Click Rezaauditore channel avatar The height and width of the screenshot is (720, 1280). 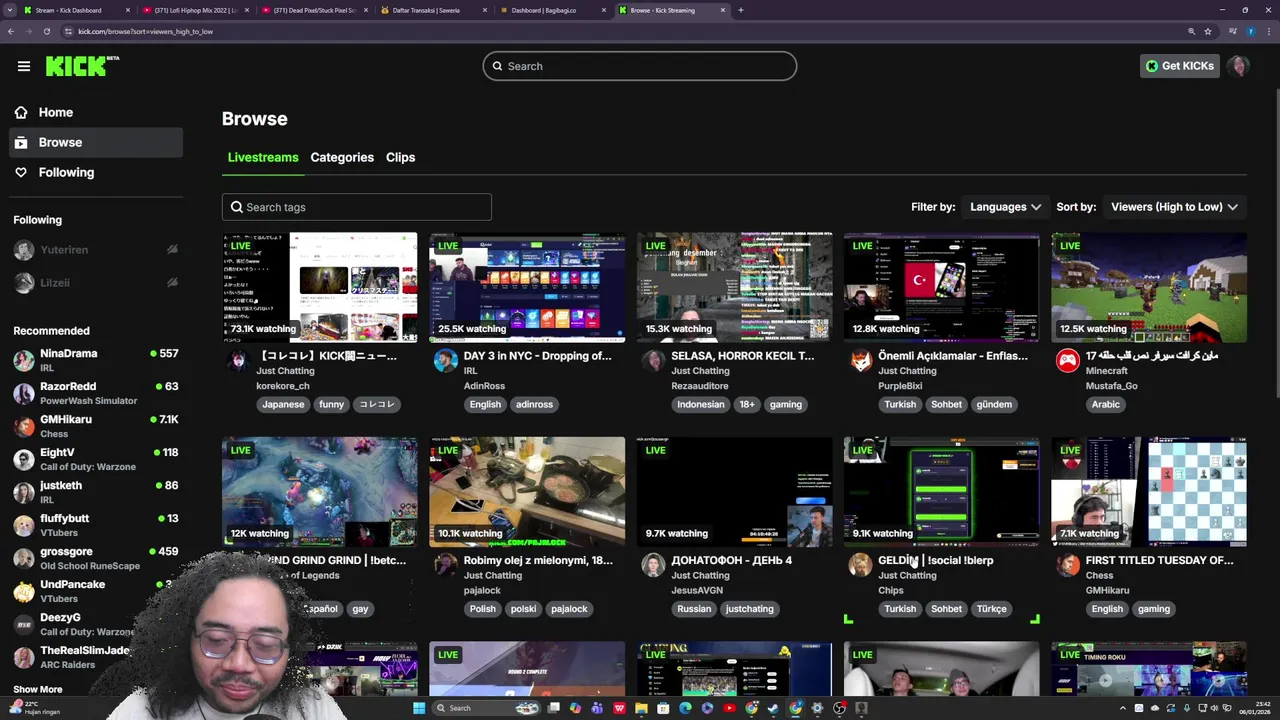pyautogui.click(x=653, y=361)
